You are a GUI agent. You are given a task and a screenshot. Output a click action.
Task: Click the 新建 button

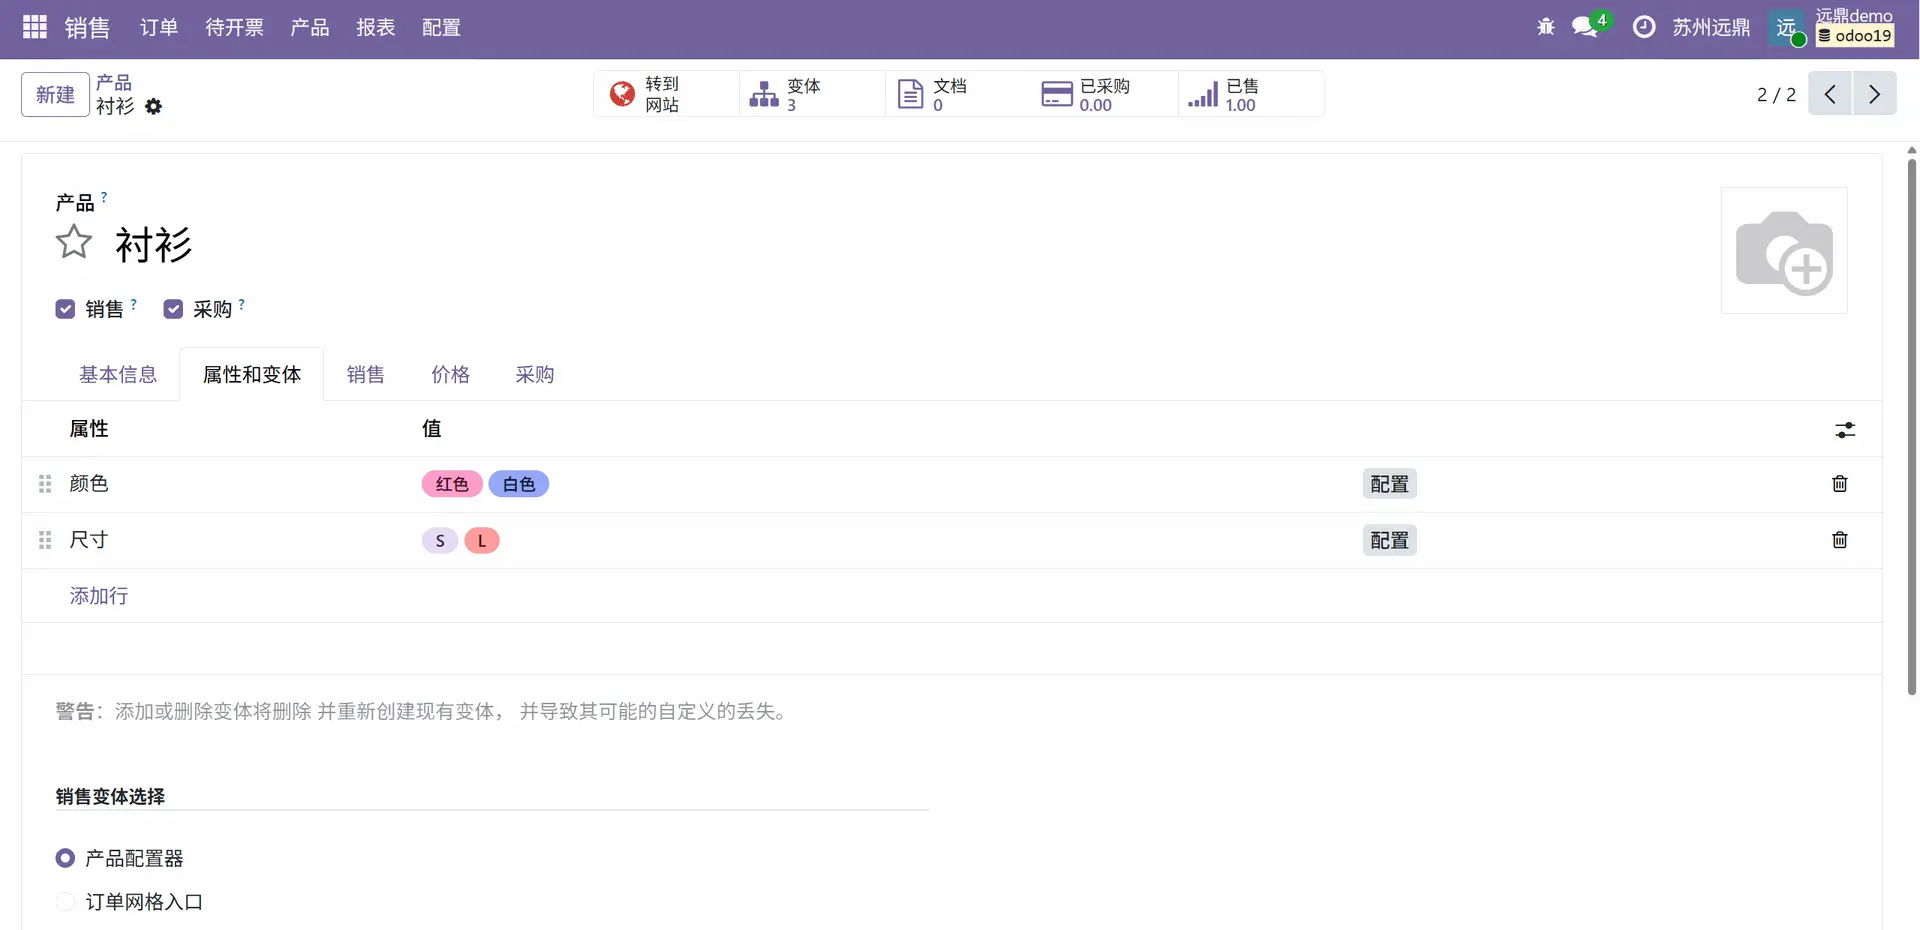[55, 95]
